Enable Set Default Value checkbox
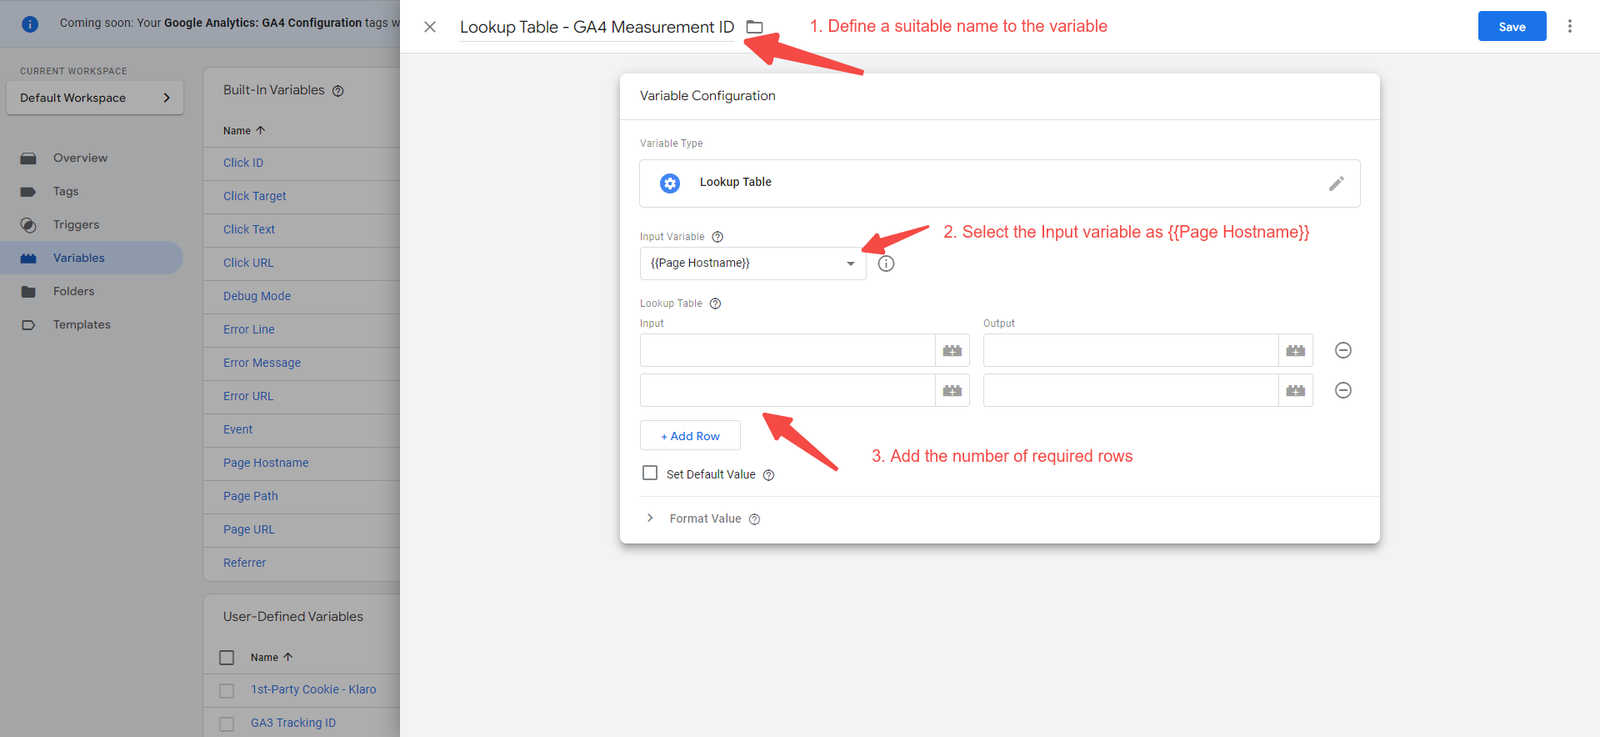1600x737 pixels. 650,473
